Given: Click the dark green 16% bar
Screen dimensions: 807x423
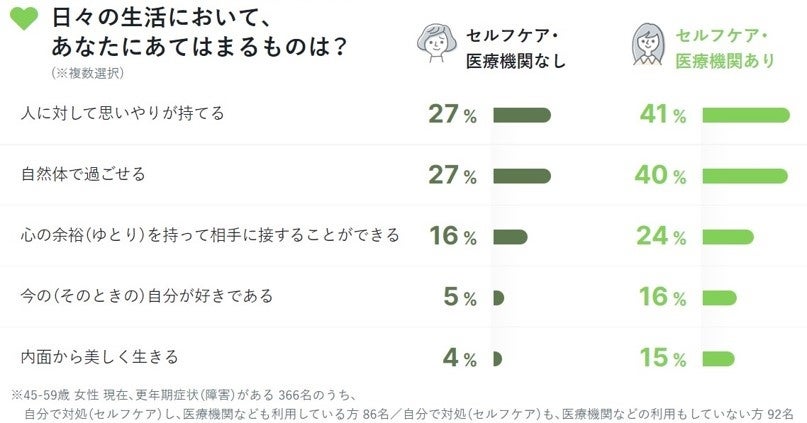Looking at the screenshot, I should coord(509,237).
